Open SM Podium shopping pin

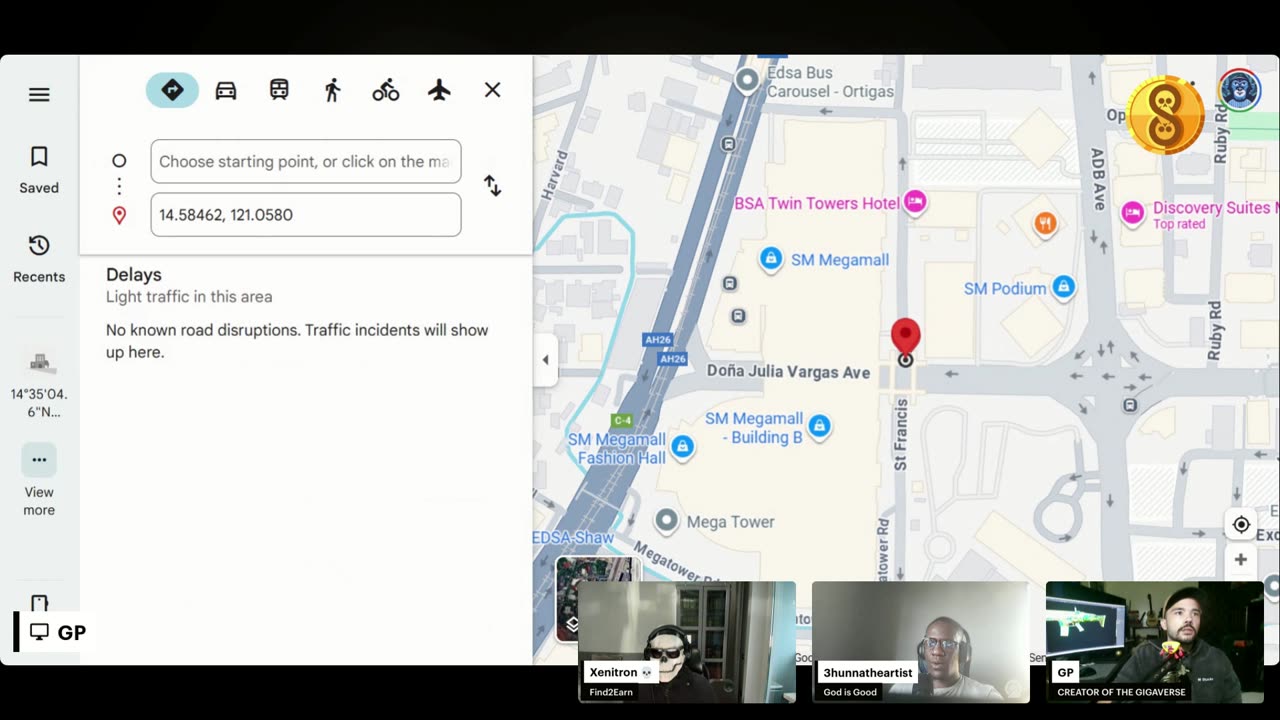pos(1063,288)
